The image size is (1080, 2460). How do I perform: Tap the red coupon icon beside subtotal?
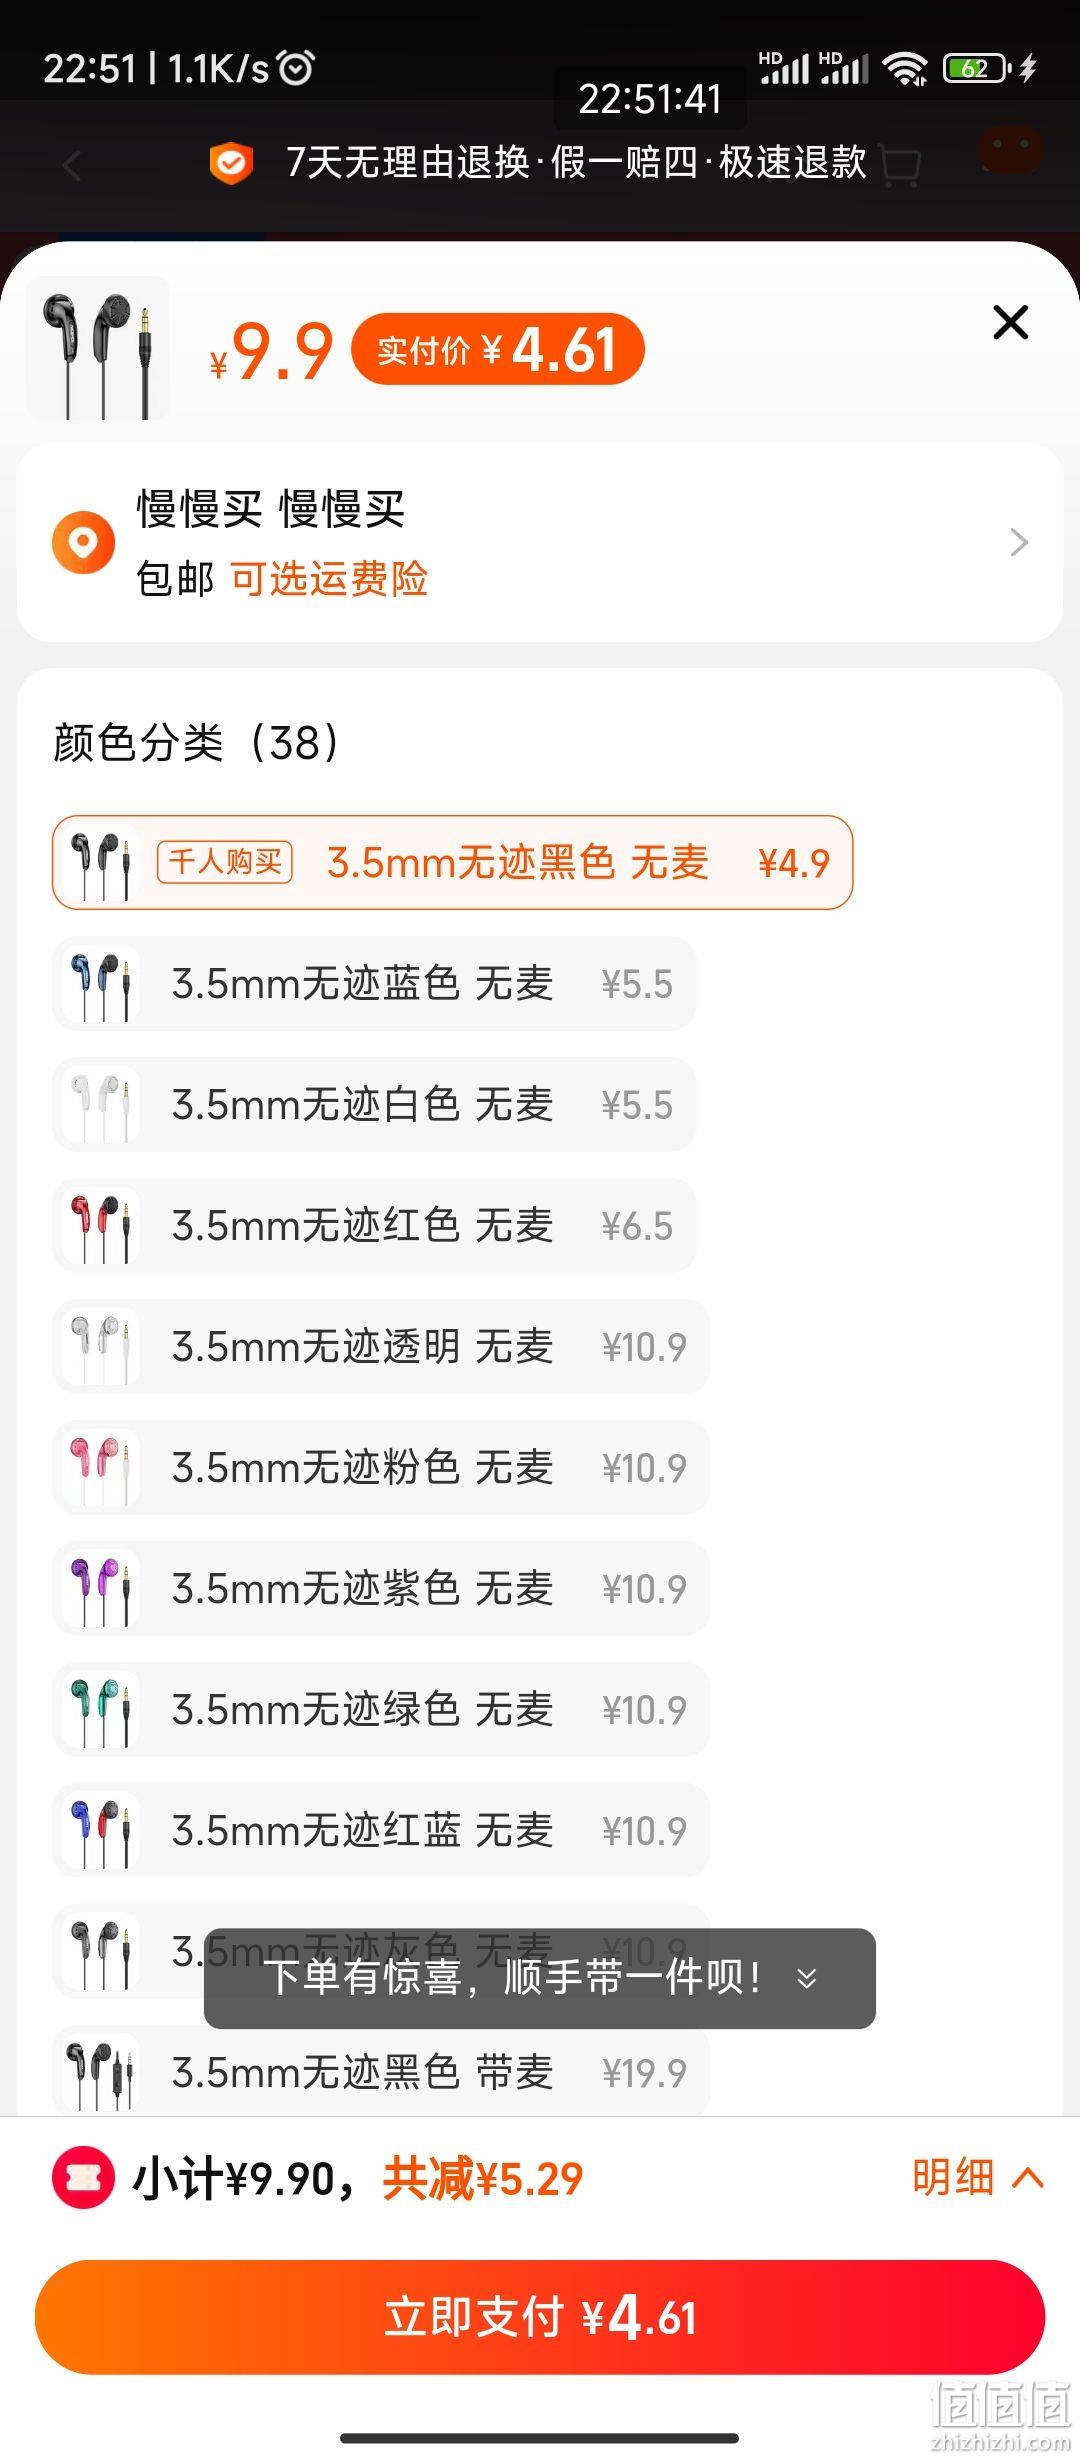(83, 2178)
